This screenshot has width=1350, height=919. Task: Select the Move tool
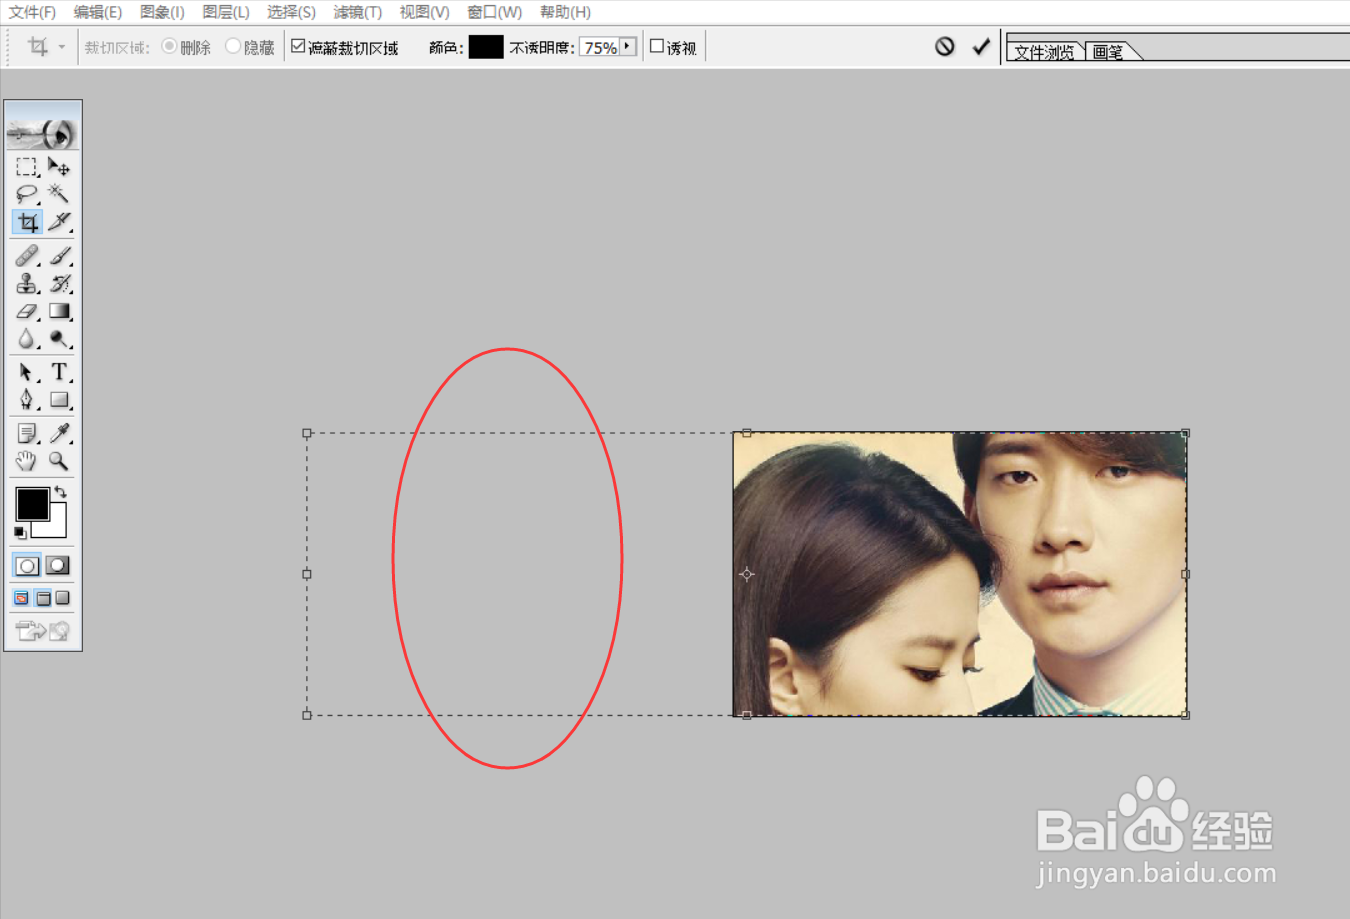click(x=59, y=167)
